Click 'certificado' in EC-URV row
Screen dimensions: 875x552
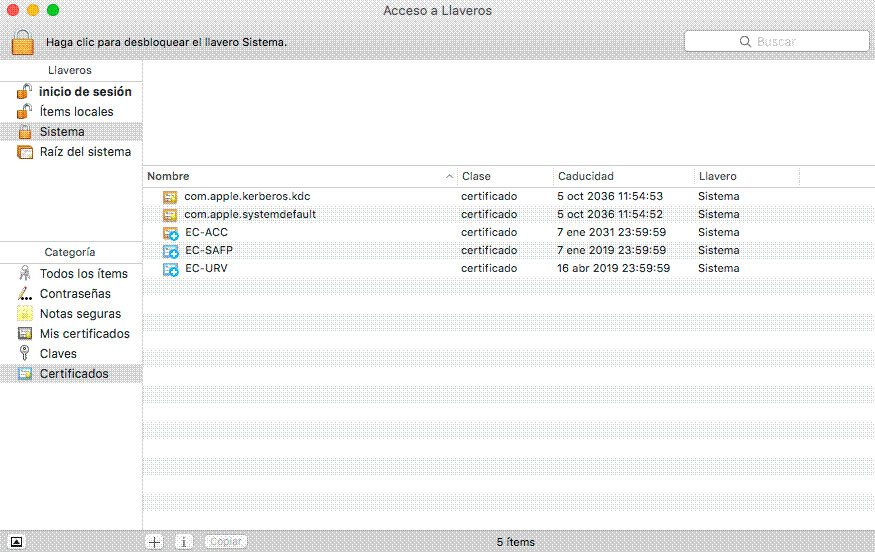[489, 268]
